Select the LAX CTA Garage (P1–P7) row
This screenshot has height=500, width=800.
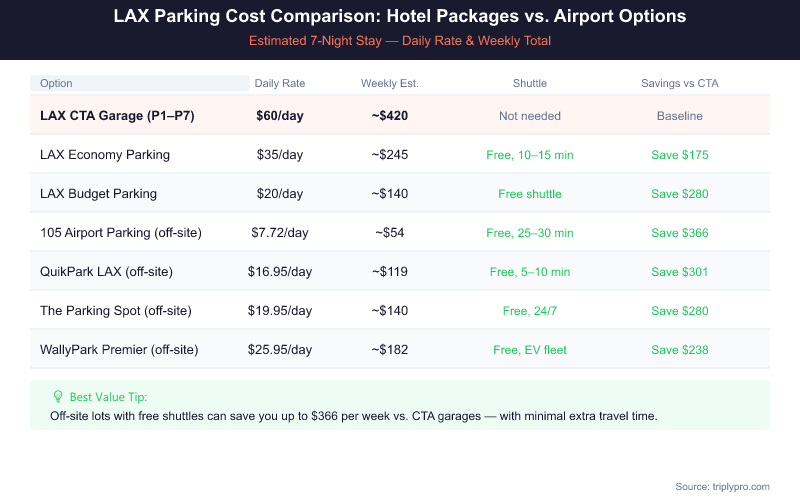pos(117,116)
